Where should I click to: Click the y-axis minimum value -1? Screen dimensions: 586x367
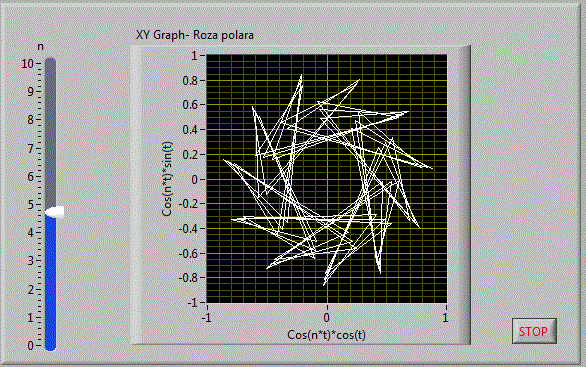tap(192, 302)
